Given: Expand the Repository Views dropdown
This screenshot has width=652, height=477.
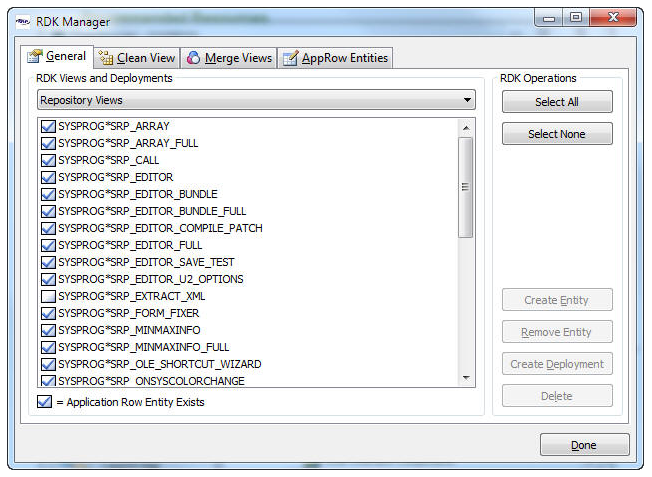Looking at the screenshot, I should click(467, 100).
